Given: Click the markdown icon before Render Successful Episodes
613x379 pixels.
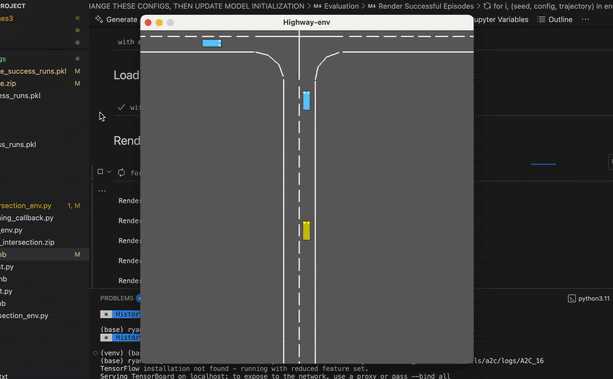Looking at the screenshot, I should click(372, 6).
